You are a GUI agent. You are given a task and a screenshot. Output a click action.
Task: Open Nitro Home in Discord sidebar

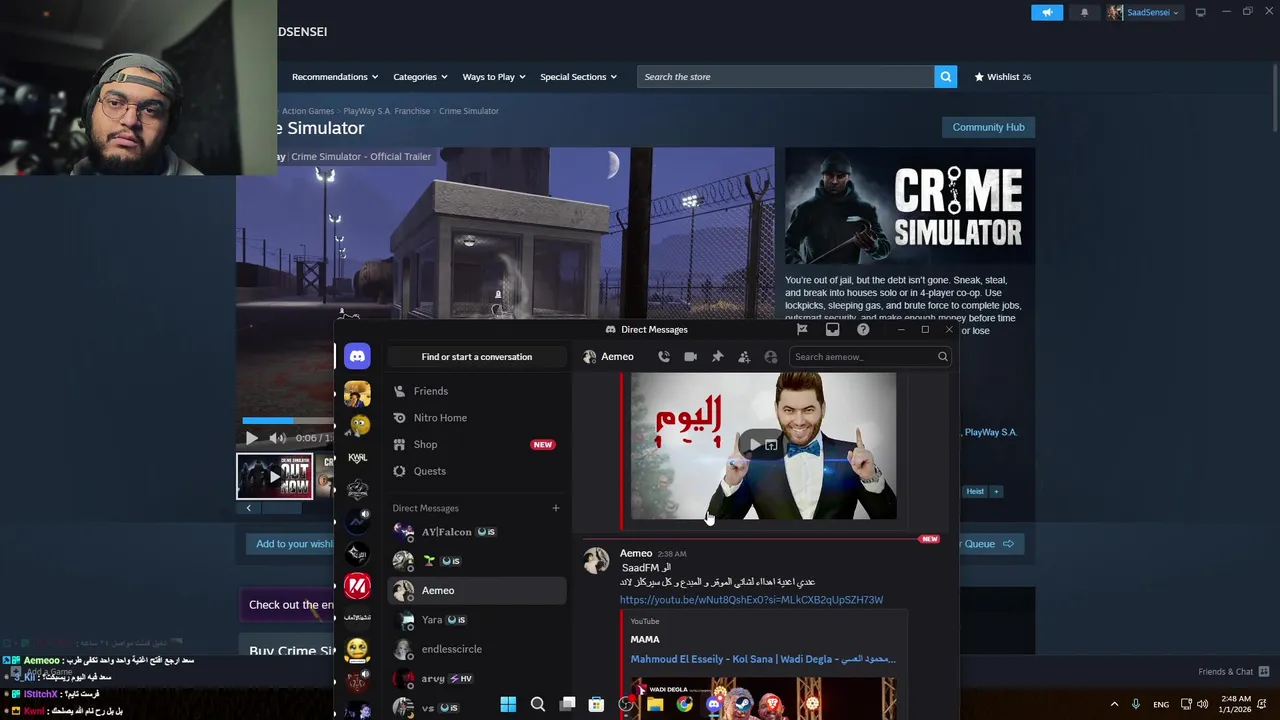tap(476, 418)
